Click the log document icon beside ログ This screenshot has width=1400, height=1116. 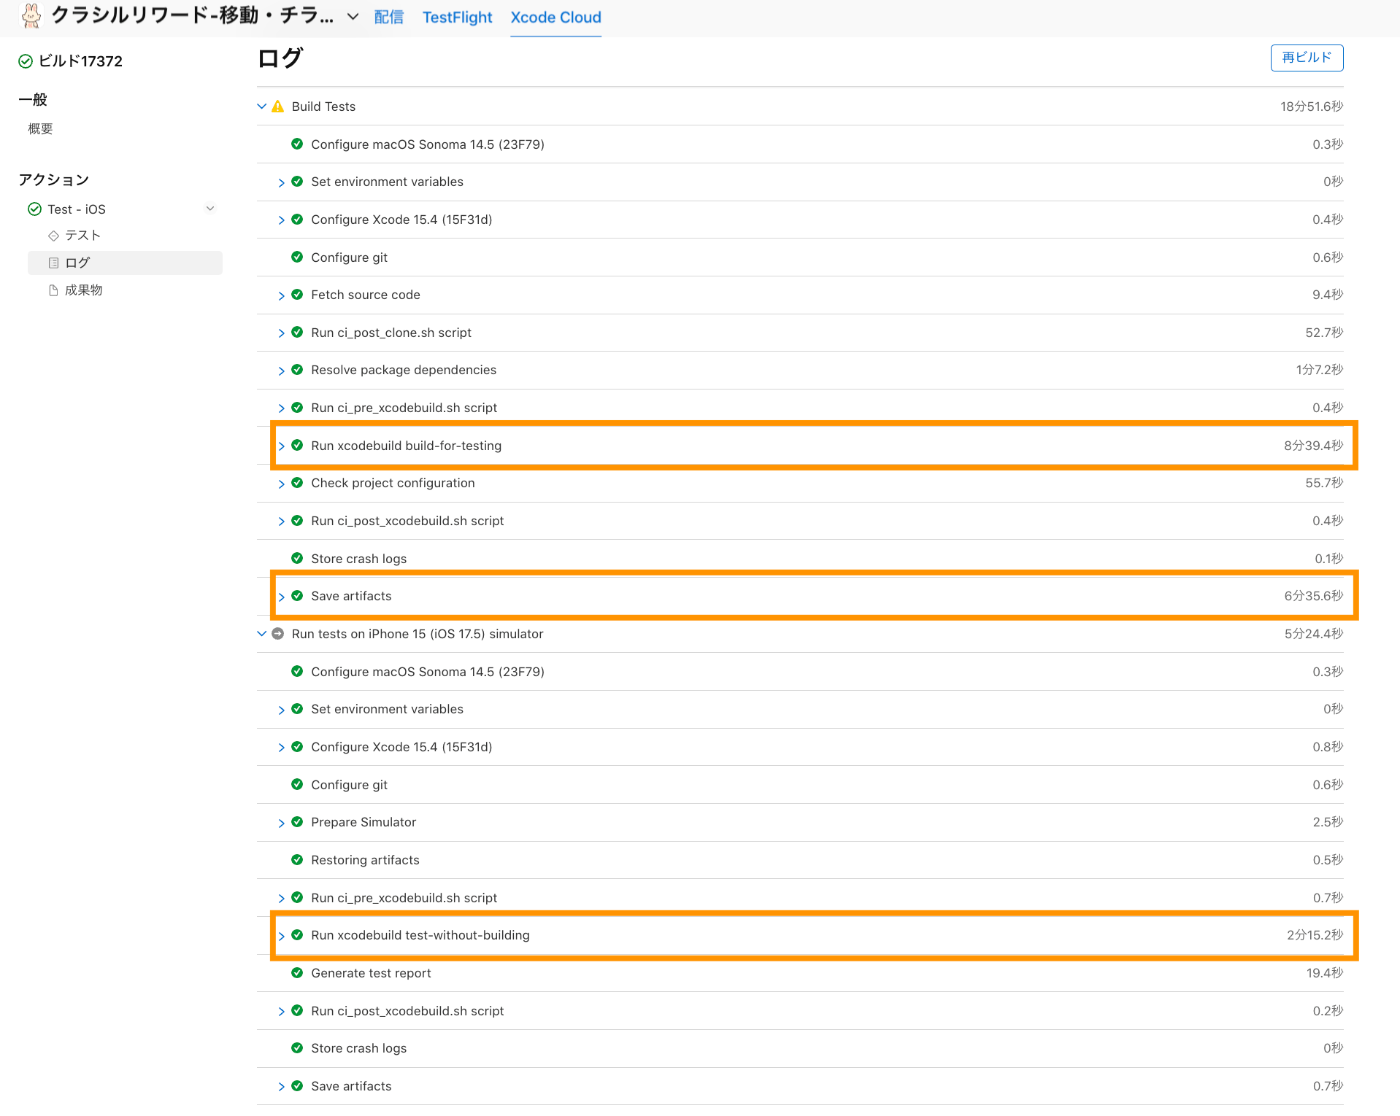(54, 263)
